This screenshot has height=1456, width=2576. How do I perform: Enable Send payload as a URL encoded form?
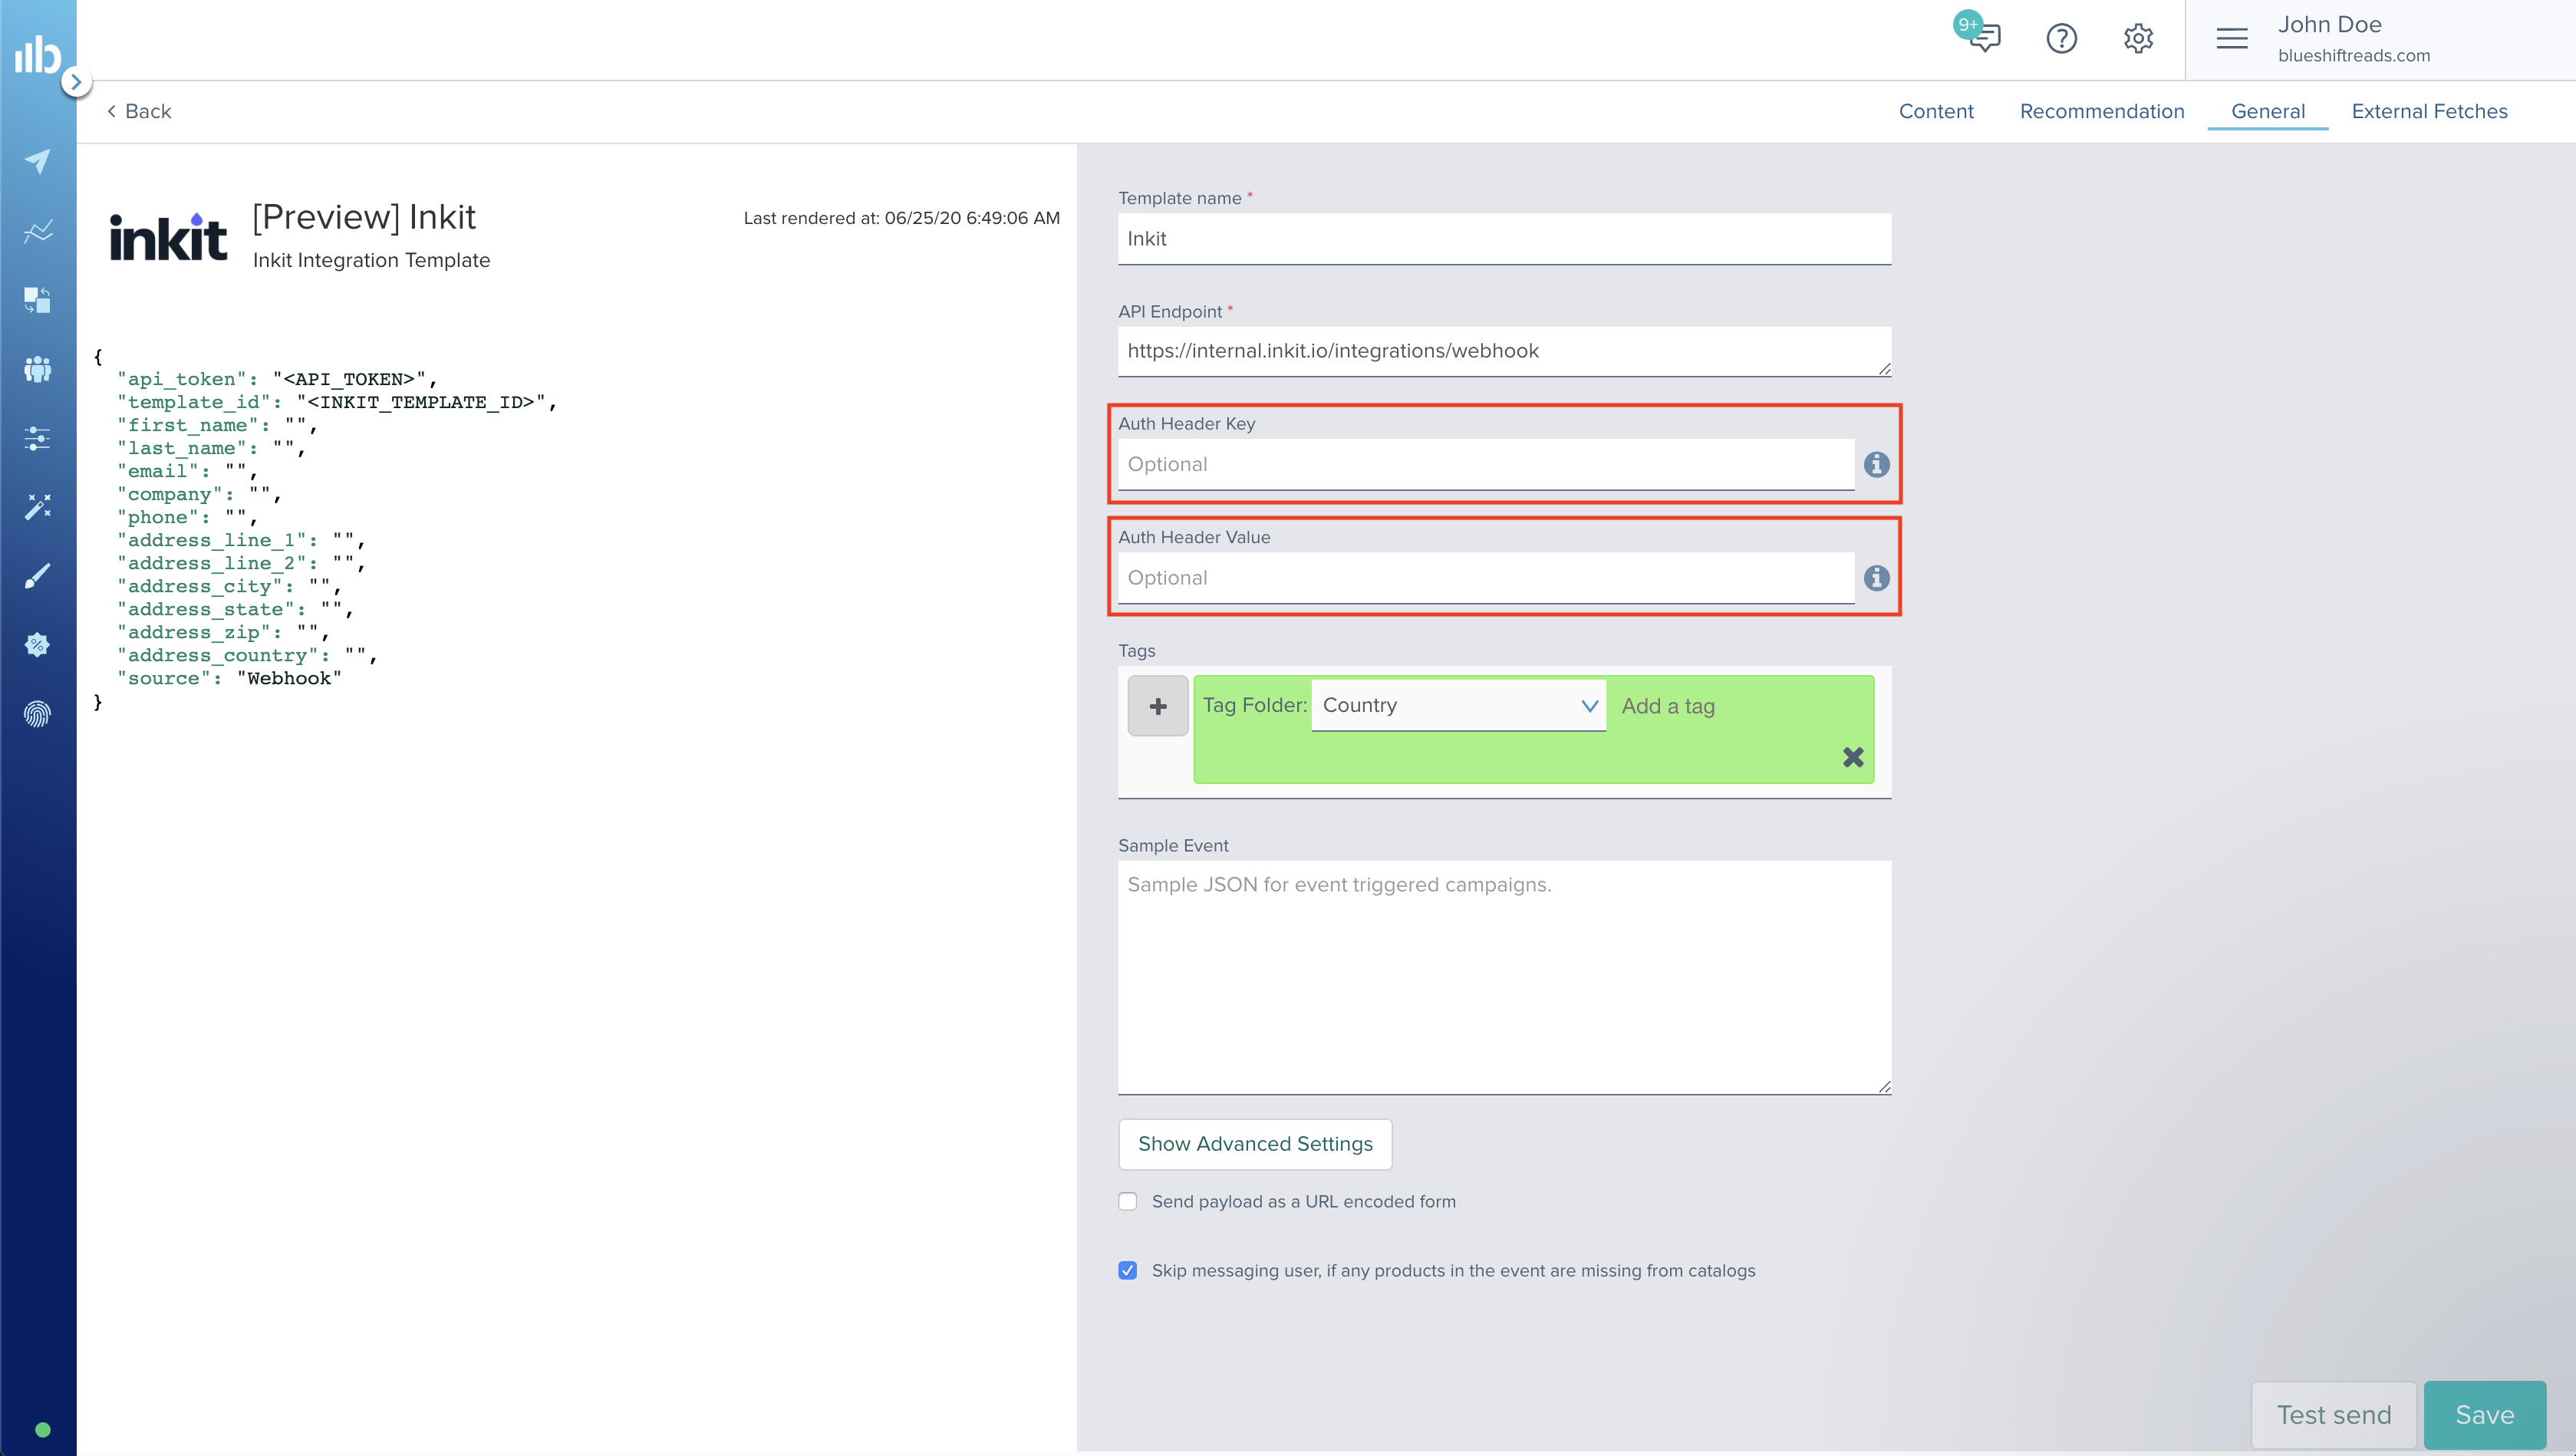coord(1128,1201)
